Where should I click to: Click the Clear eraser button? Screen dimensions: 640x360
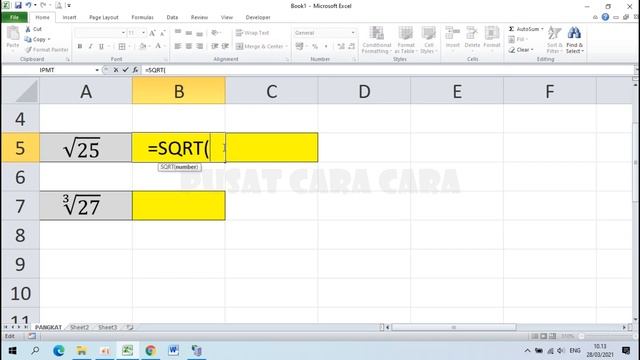pyautogui.click(x=521, y=50)
